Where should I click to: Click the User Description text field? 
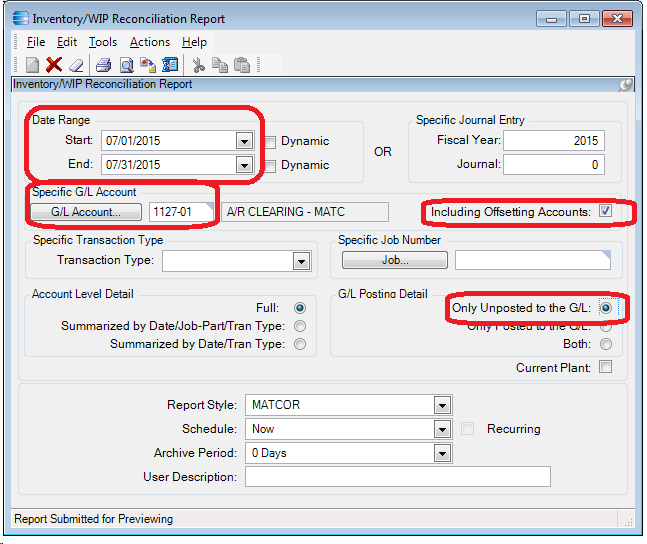point(397,477)
